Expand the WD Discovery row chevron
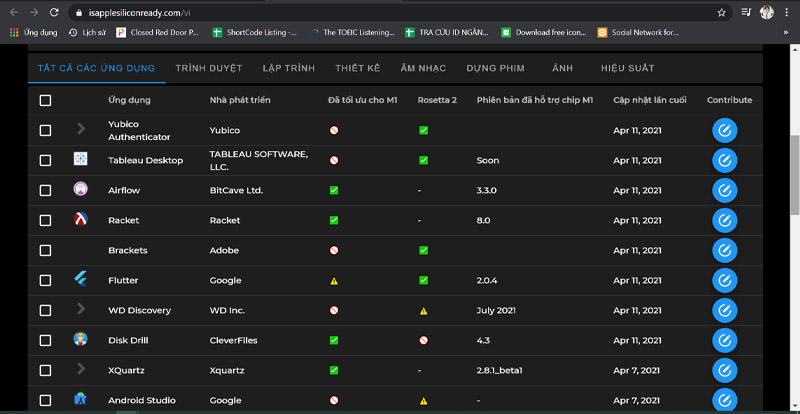The image size is (800, 414). [81, 308]
